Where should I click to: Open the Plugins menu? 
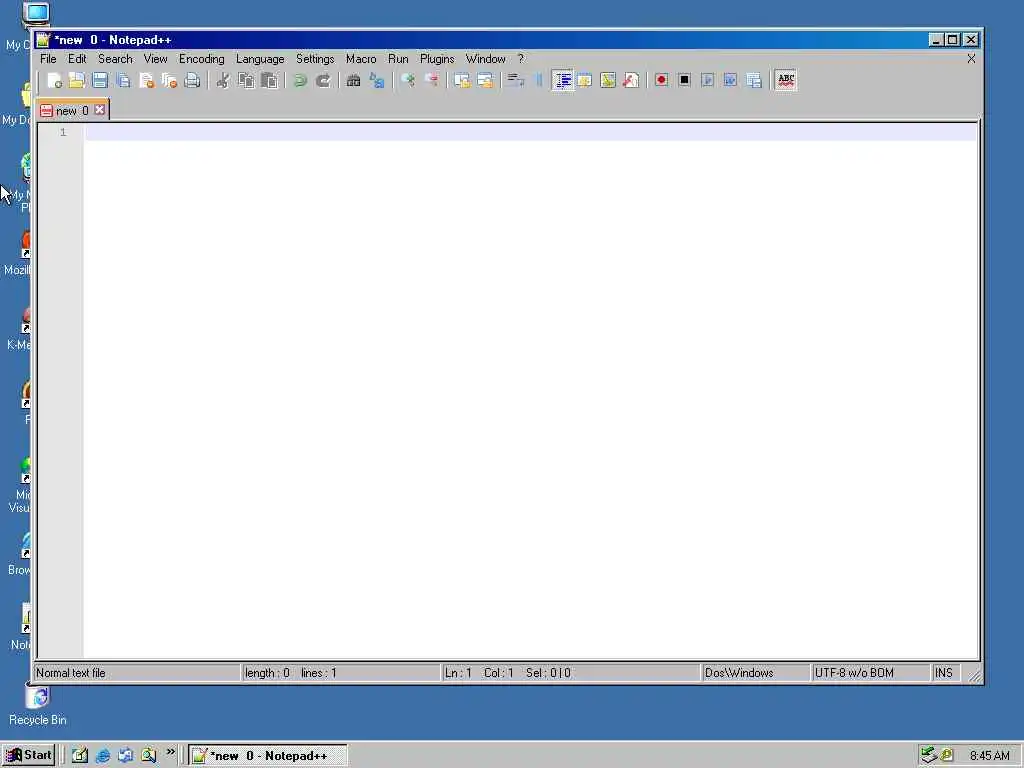pyautogui.click(x=437, y=59)
